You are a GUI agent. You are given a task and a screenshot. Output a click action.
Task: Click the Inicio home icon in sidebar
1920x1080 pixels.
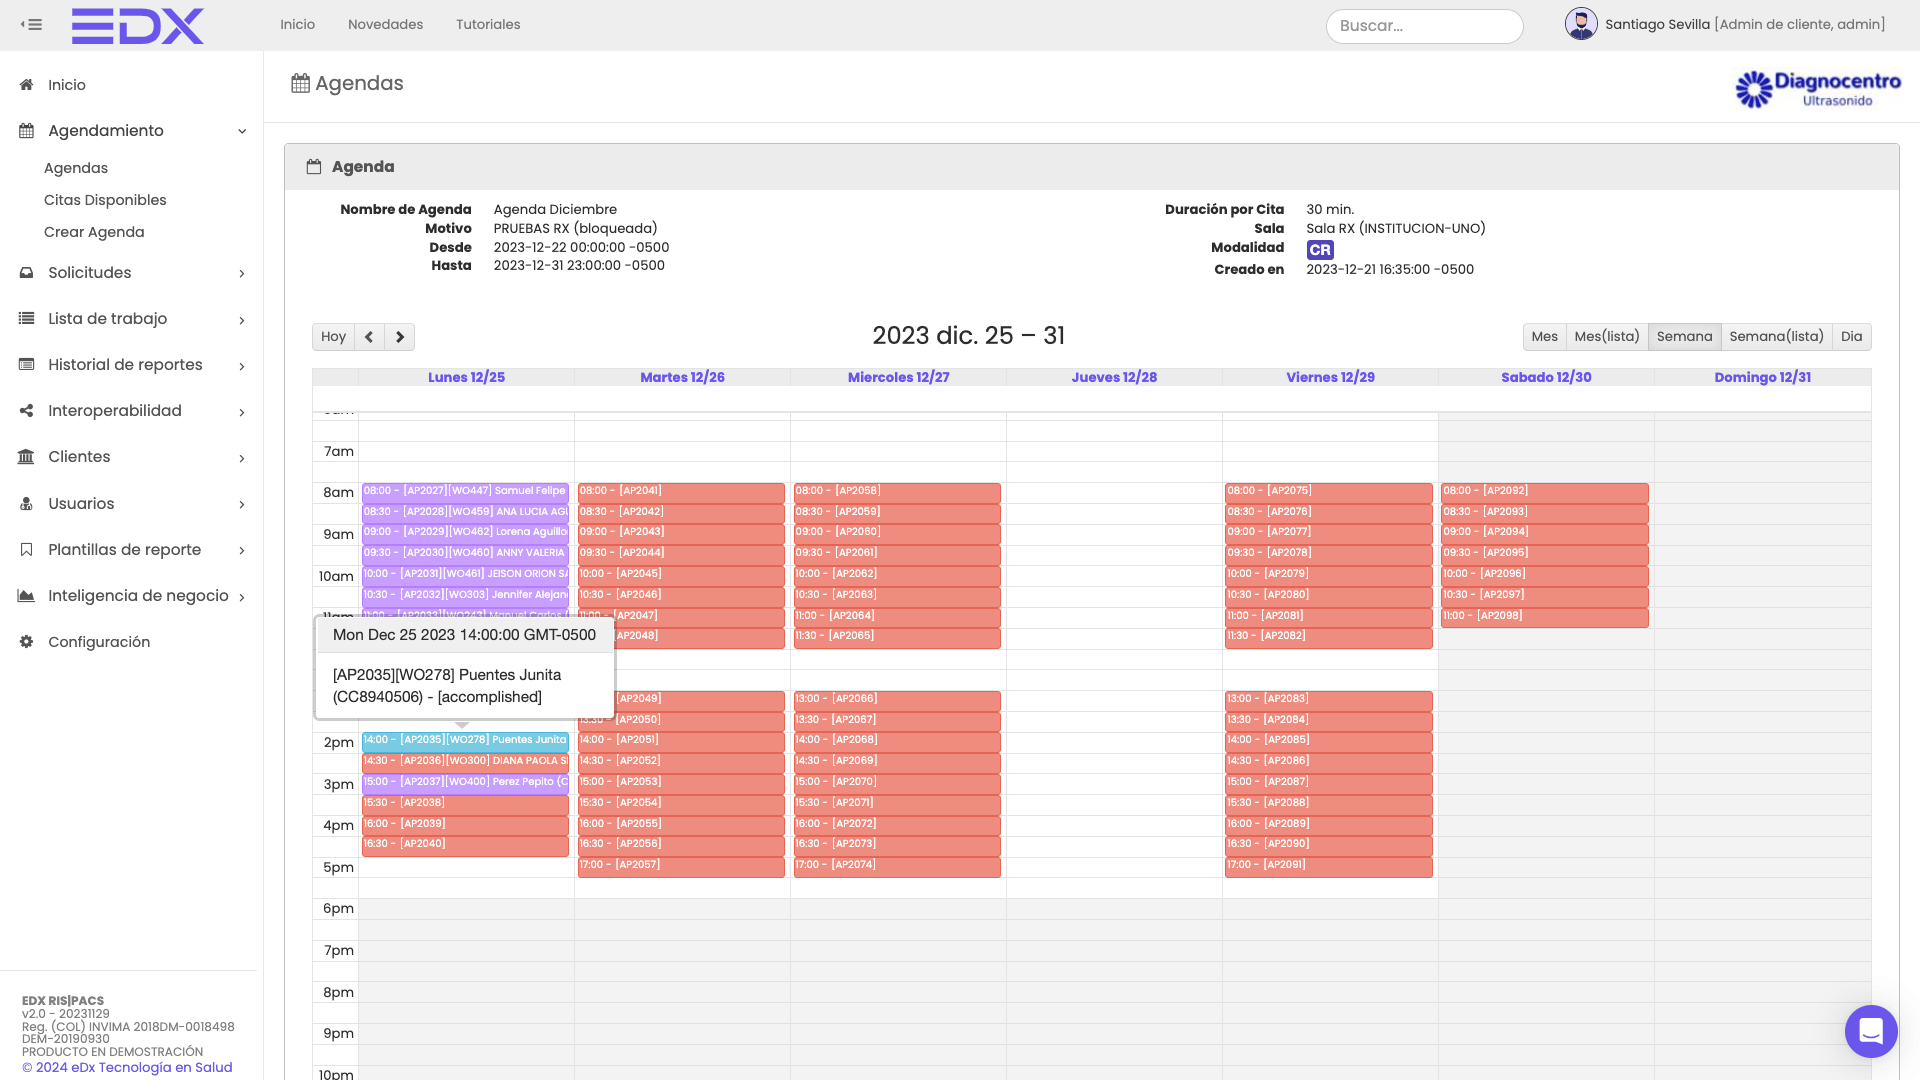[x=27, y=85]
